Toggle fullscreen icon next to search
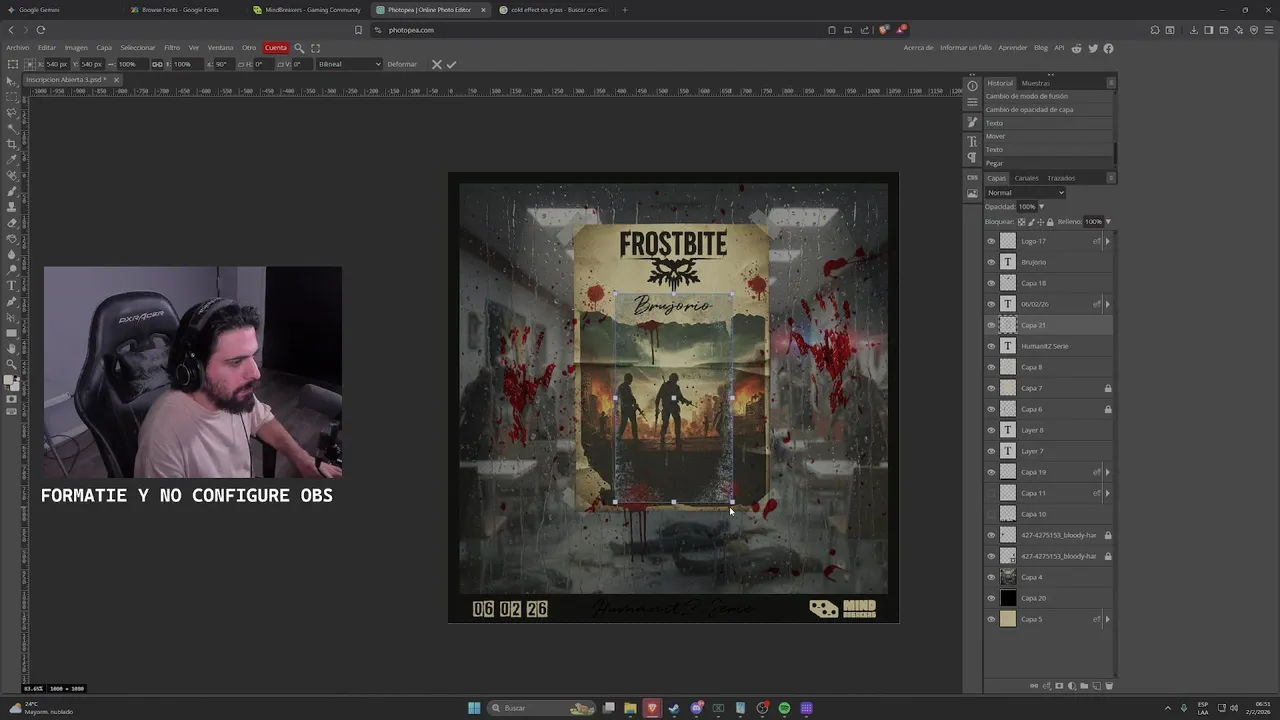1280x720 pixels. pyautogui.click(x=316, y=48)
